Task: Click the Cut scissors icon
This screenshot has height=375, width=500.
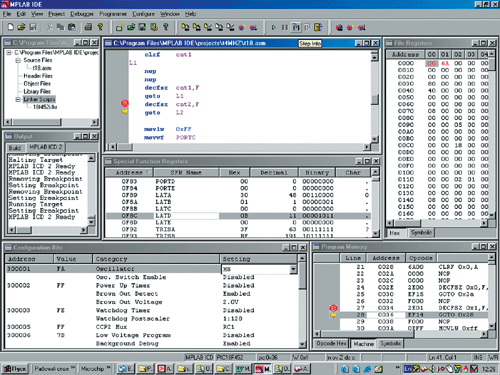Action: [50, 27]
